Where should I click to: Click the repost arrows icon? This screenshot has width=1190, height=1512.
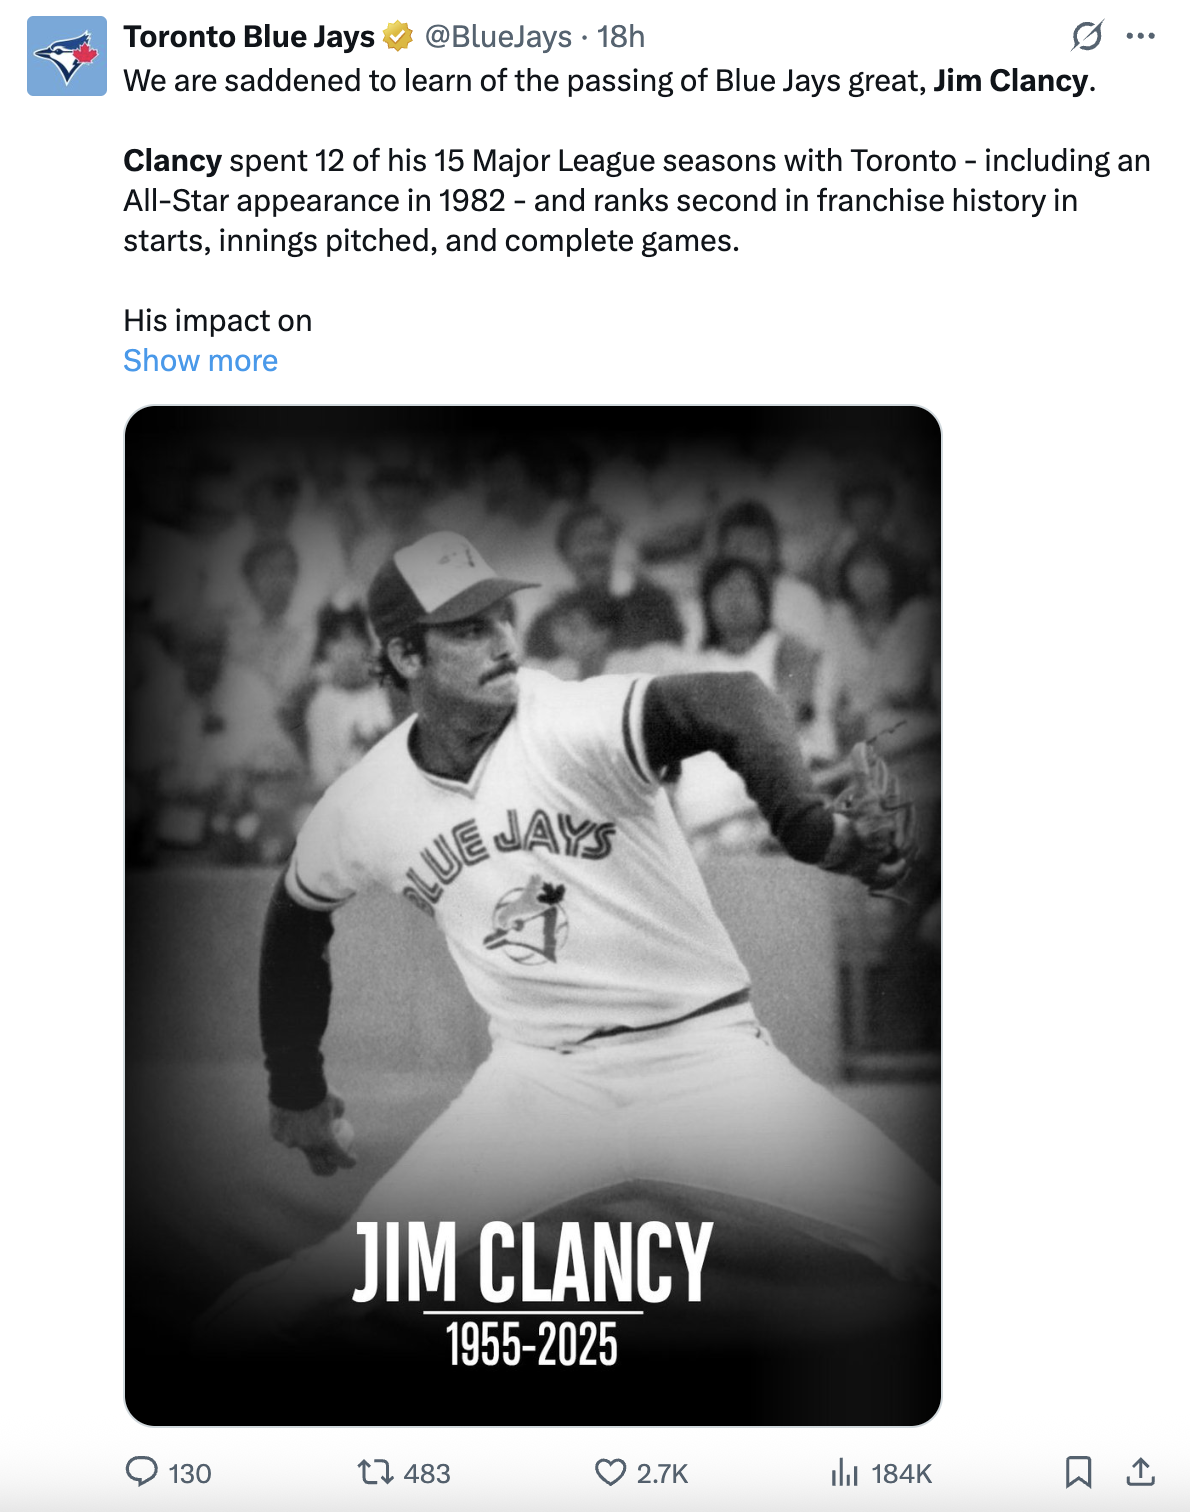[x=375, y=1472]
